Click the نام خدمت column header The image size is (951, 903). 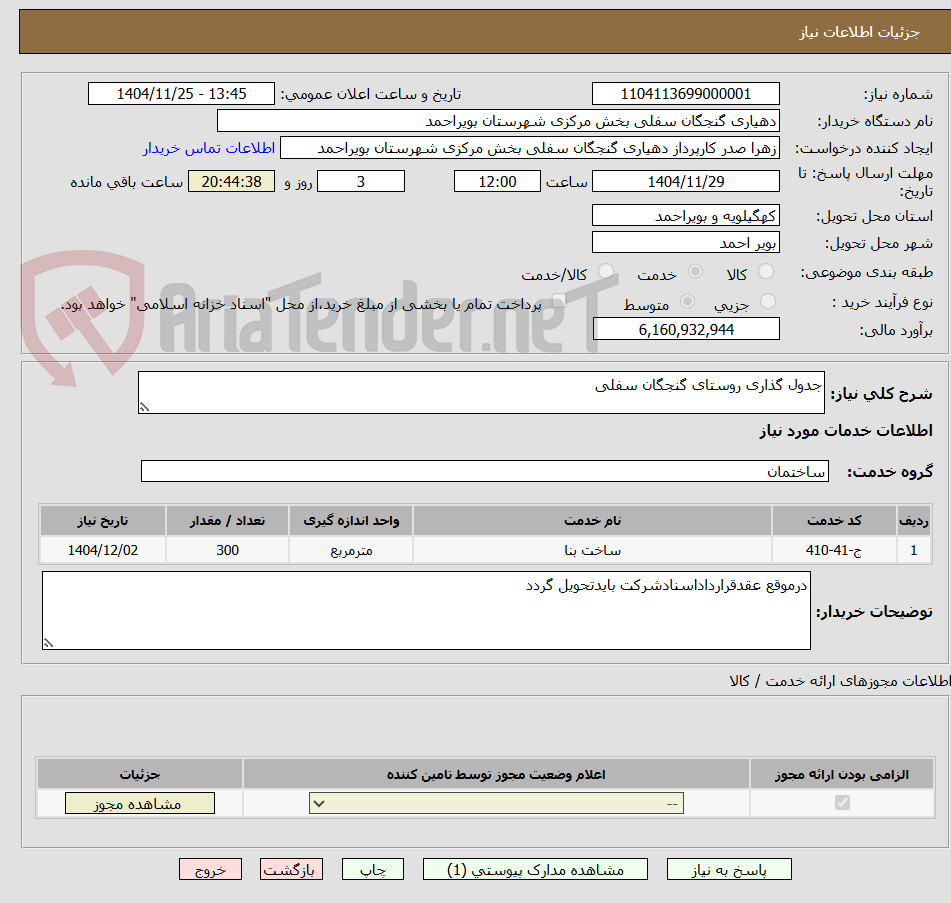point(592,520)
